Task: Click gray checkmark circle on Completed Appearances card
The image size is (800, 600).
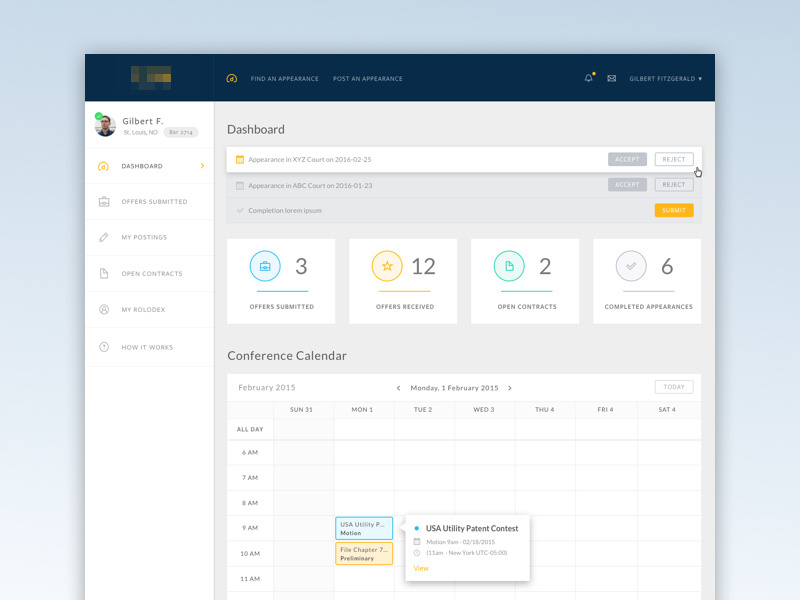Action: (631, 266)
